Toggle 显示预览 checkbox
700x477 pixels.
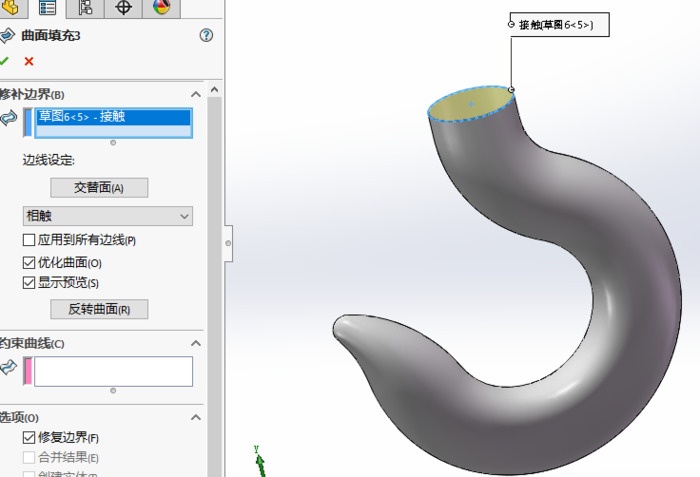(29, 283)
